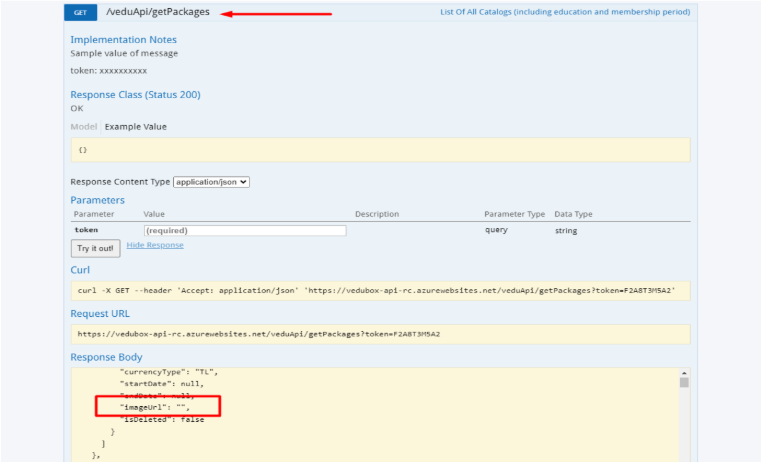Click the Request URL text block
Screen dimensions: 761x464
[380, 334]
